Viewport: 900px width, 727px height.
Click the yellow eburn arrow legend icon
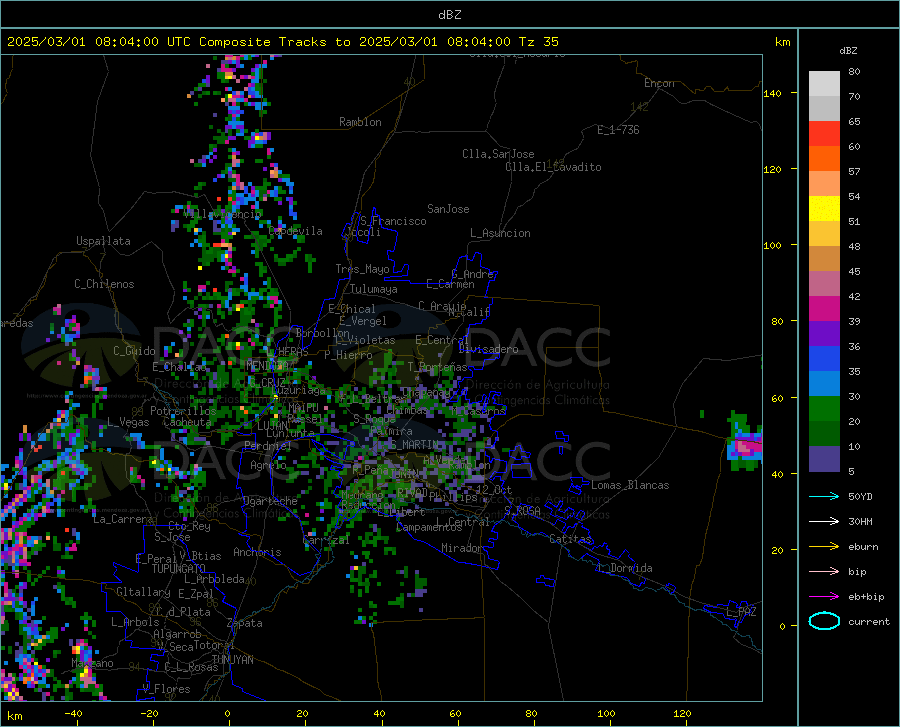pyautogui.click(x=824, y=547)
